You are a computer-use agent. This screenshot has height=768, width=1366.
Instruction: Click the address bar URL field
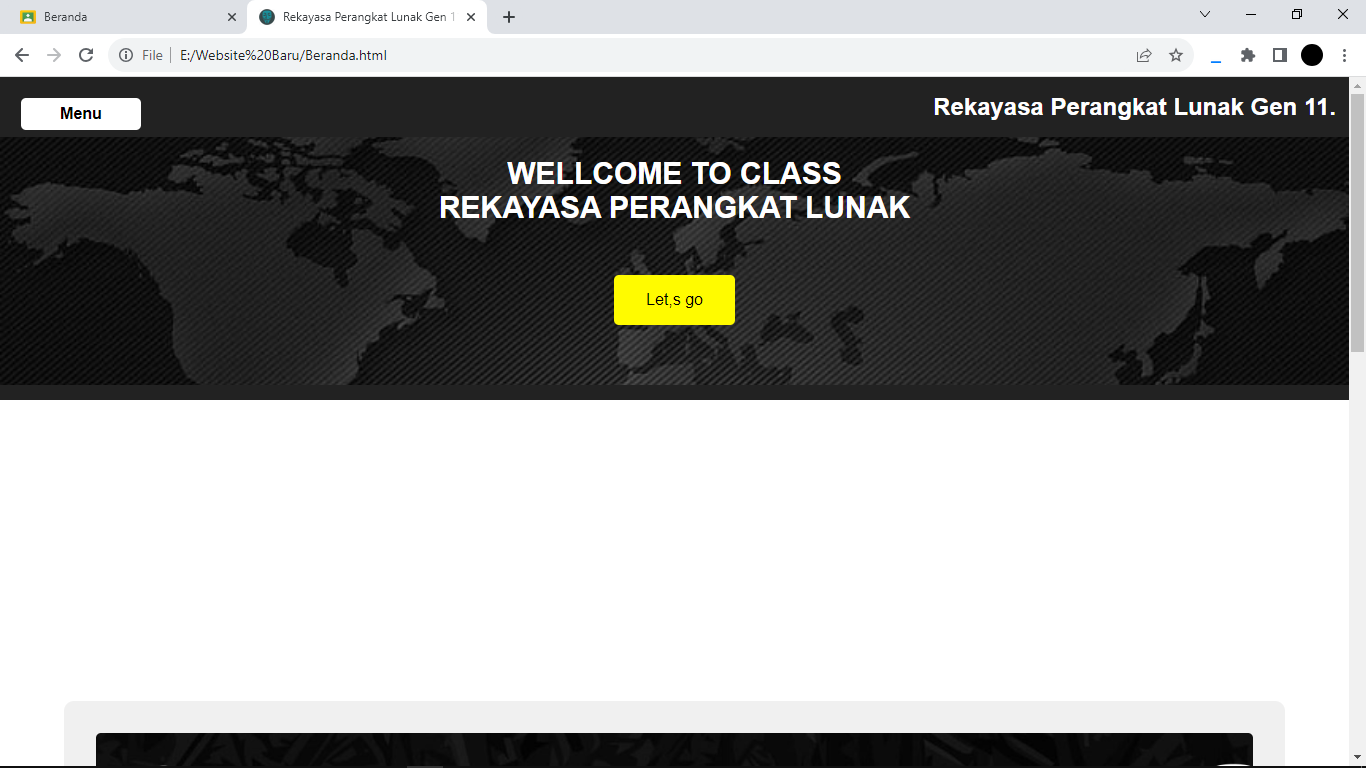650,55
